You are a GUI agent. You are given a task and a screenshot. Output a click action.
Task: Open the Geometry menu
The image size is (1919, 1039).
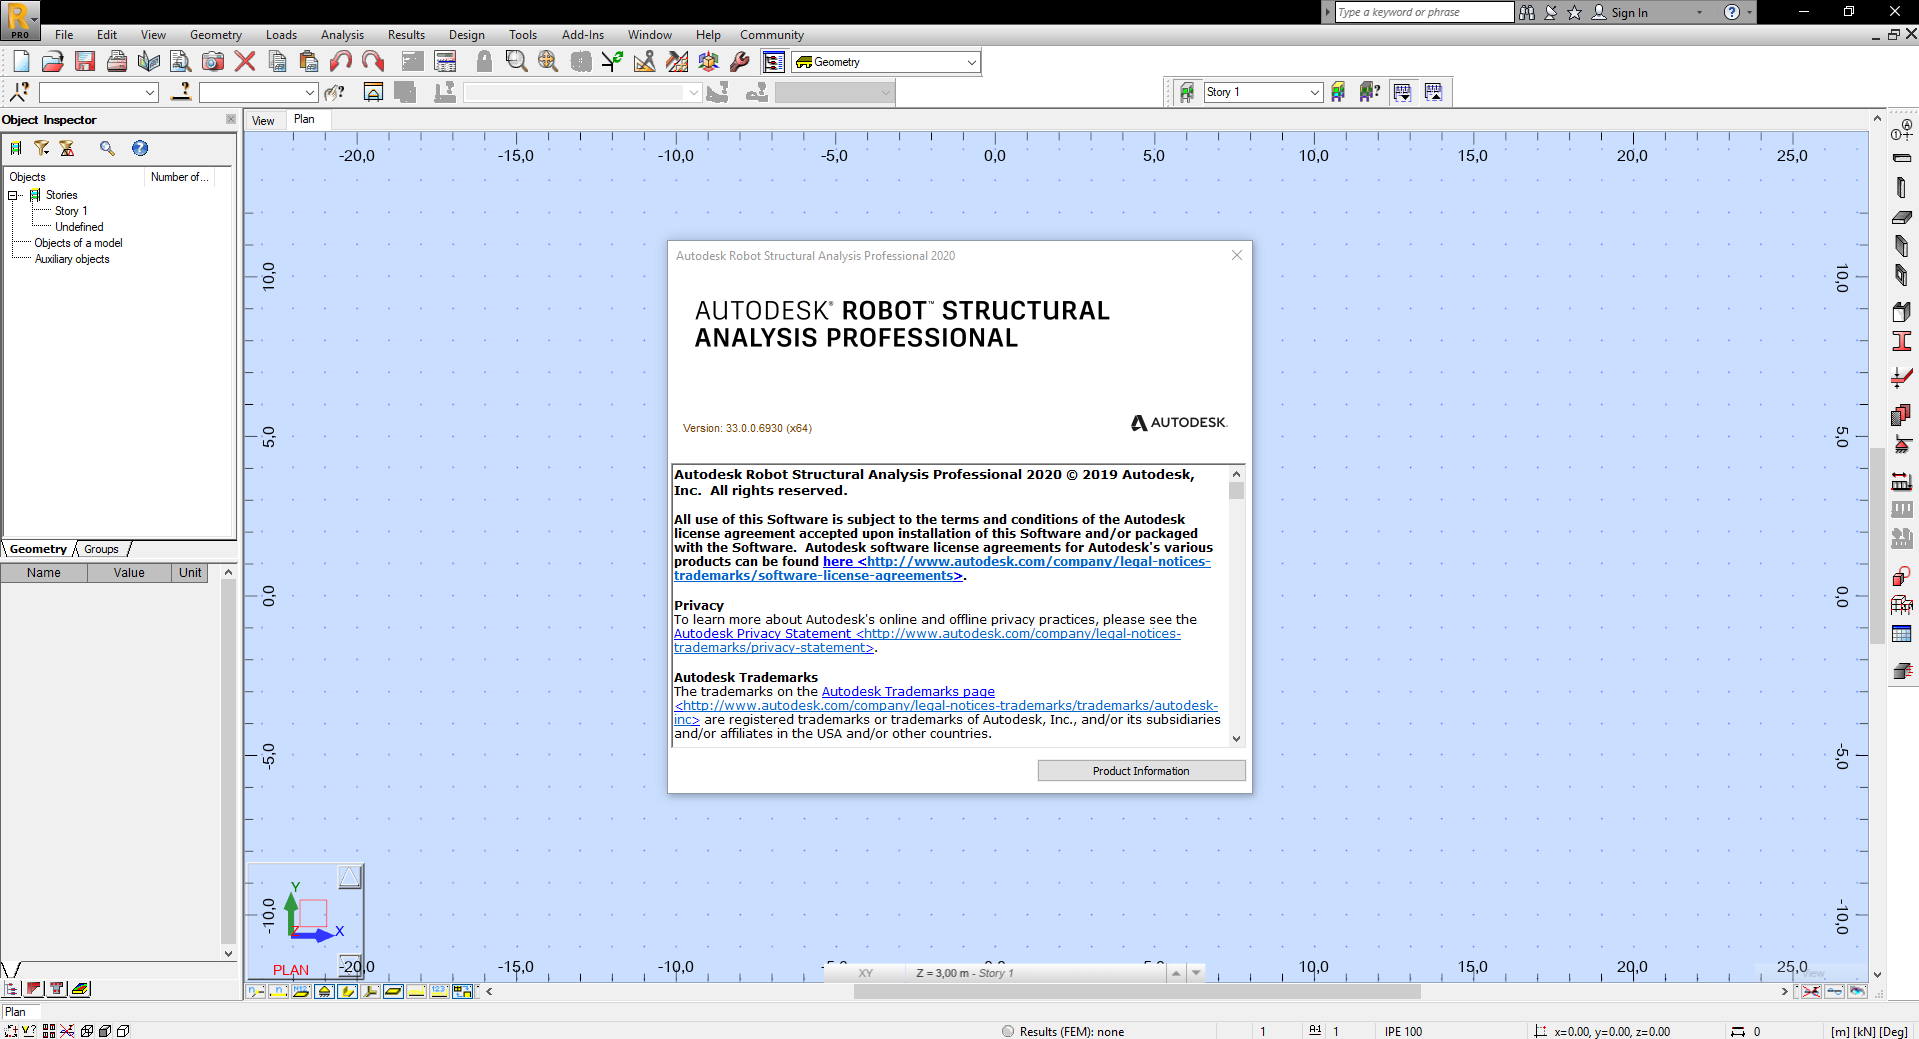(216, 35)
